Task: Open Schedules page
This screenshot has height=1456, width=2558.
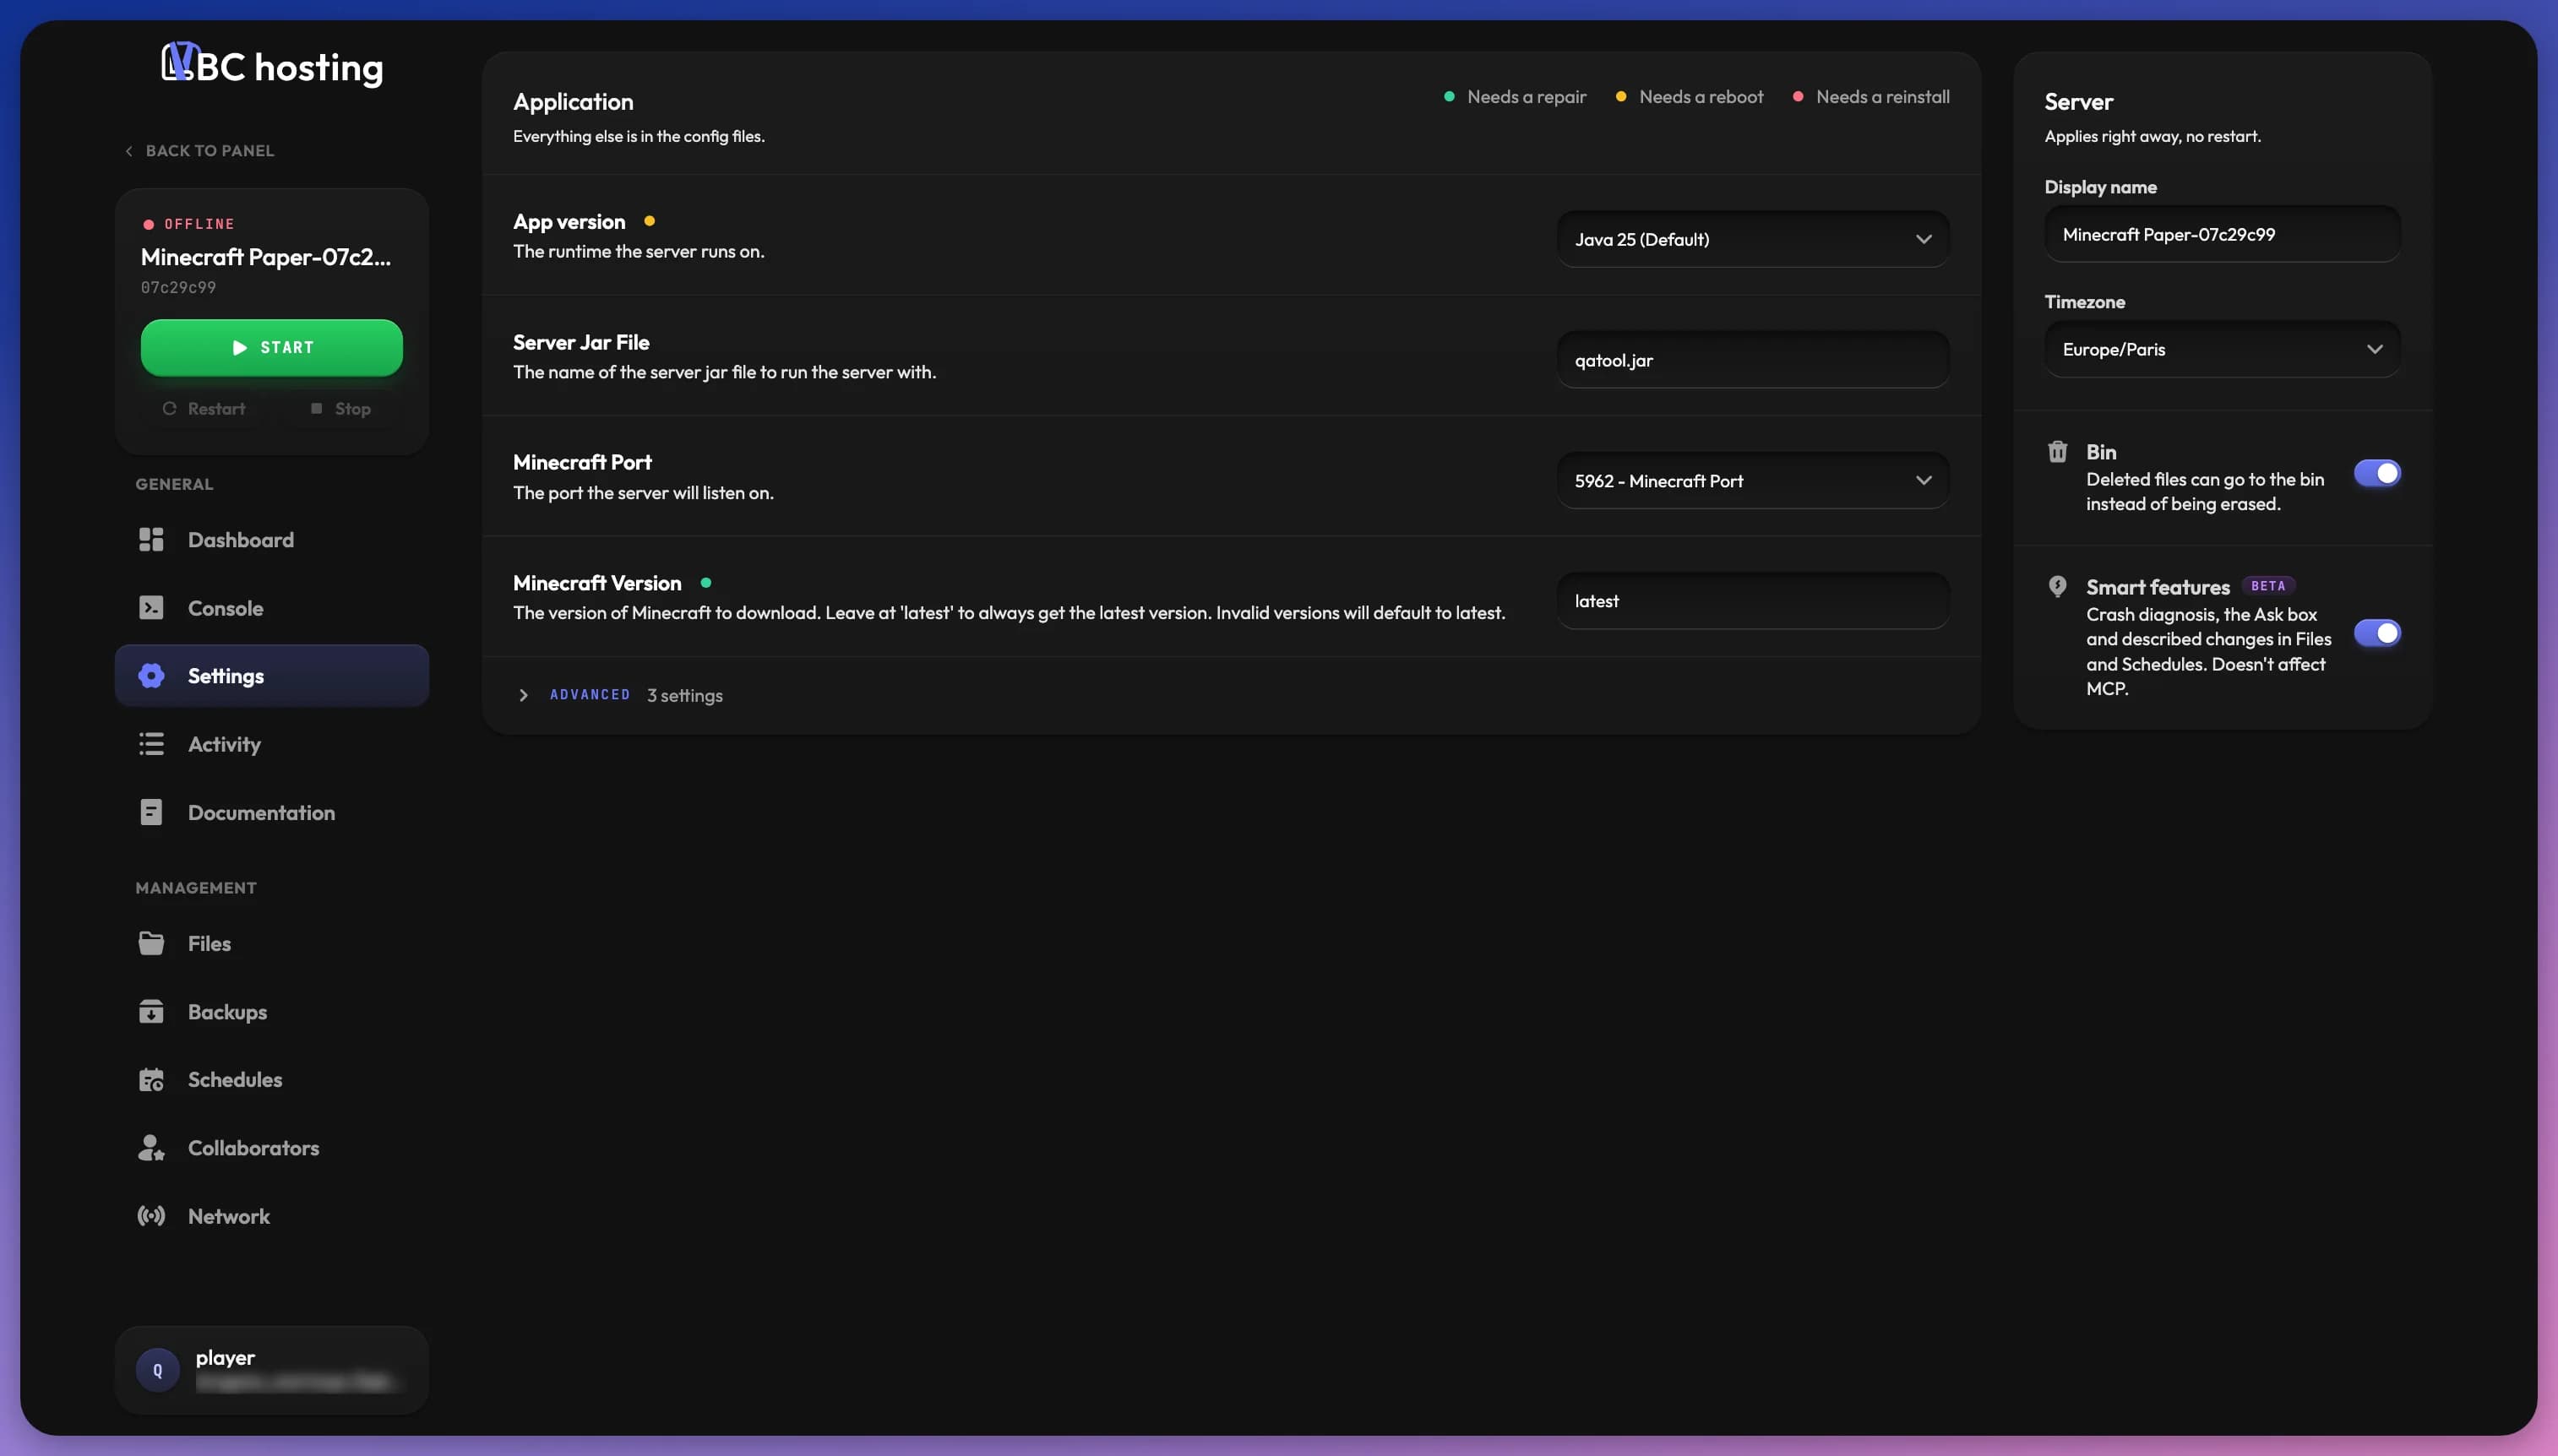Action: point(272,1080)
